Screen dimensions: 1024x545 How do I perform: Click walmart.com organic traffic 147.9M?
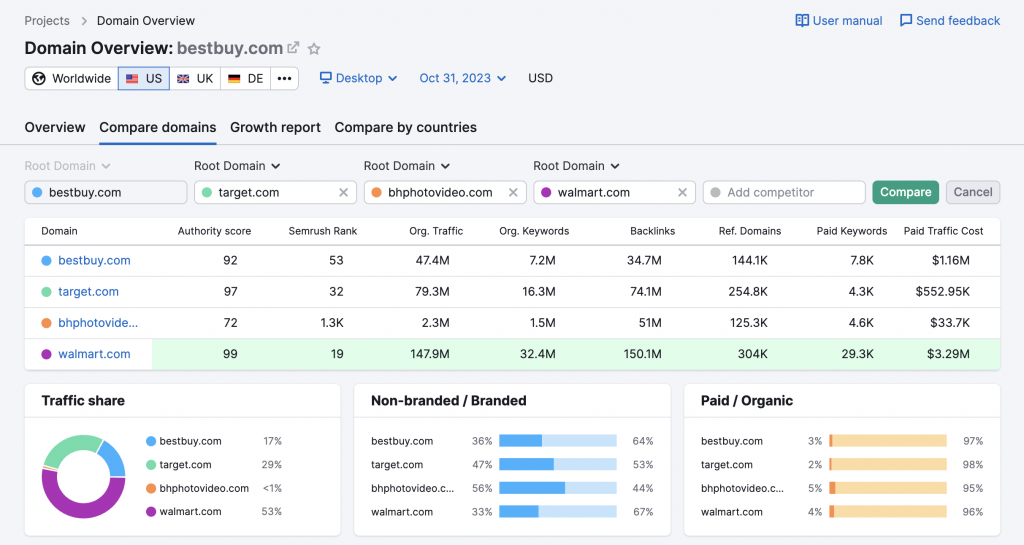click(430, 354)
